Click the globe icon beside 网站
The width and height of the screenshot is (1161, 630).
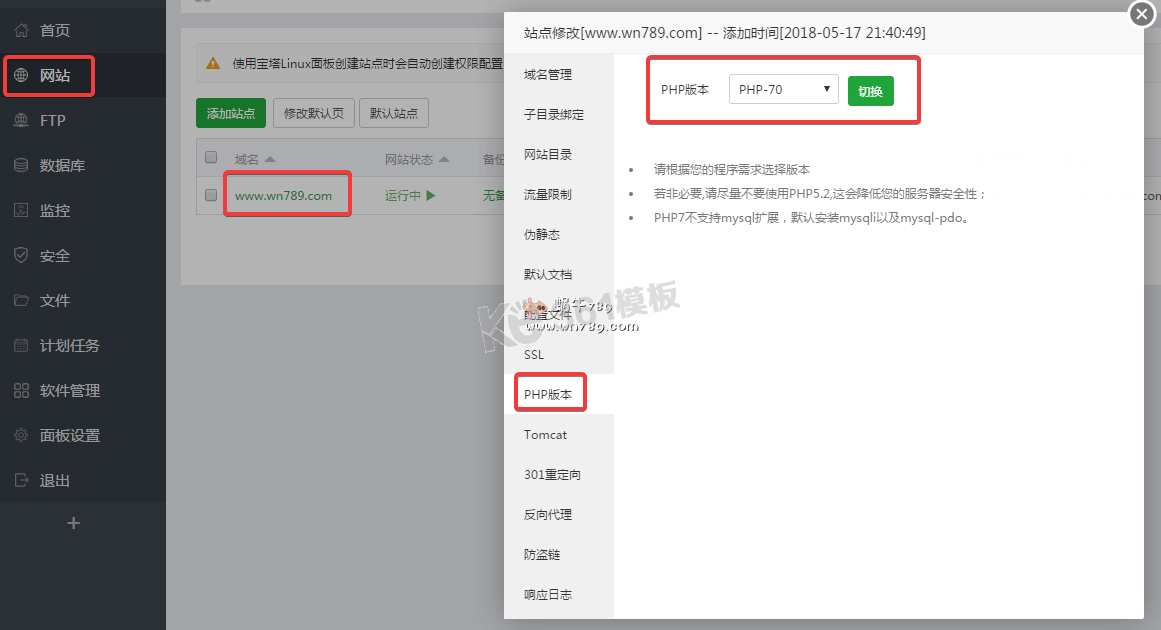(21, 76)
